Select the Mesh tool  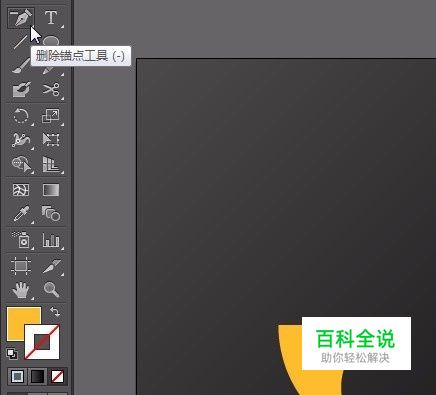[21, 190]
